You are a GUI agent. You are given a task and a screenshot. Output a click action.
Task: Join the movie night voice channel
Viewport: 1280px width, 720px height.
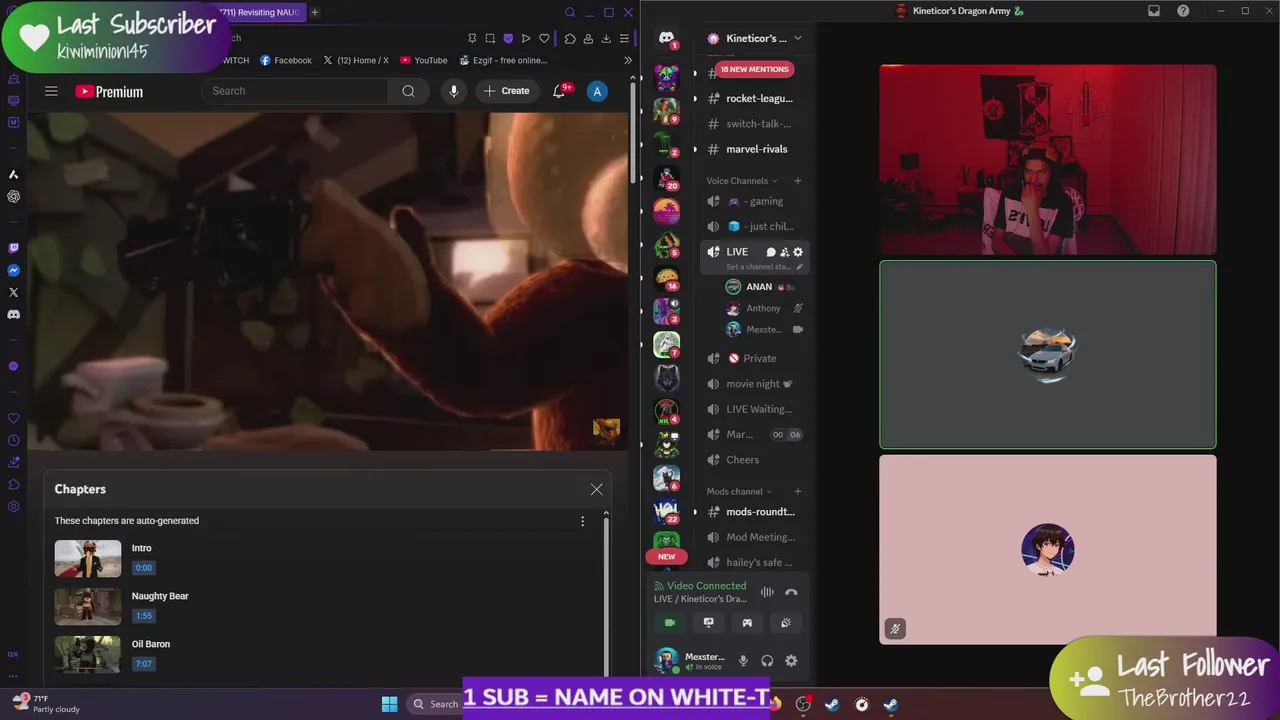(x=754, y=384)
